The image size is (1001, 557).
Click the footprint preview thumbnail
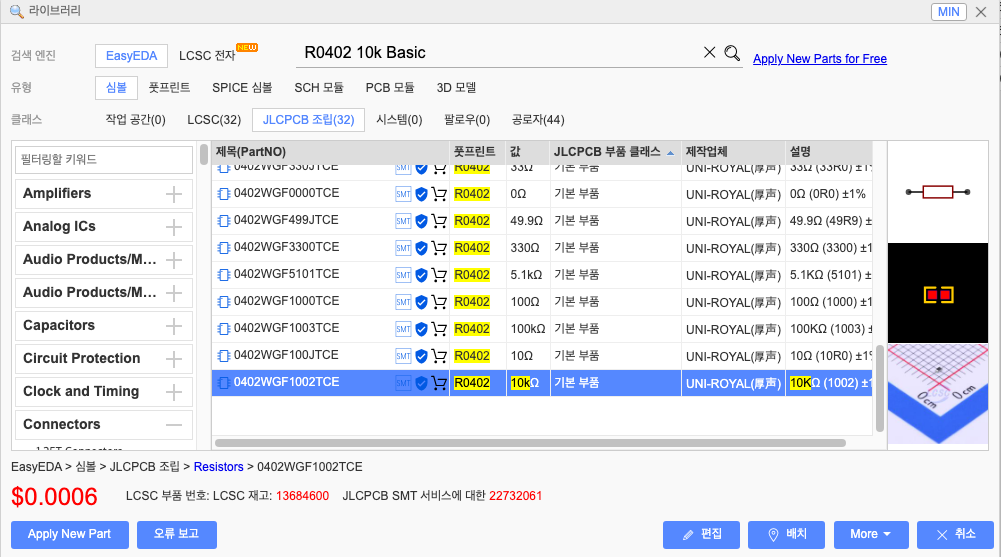(x=938, y=293)
